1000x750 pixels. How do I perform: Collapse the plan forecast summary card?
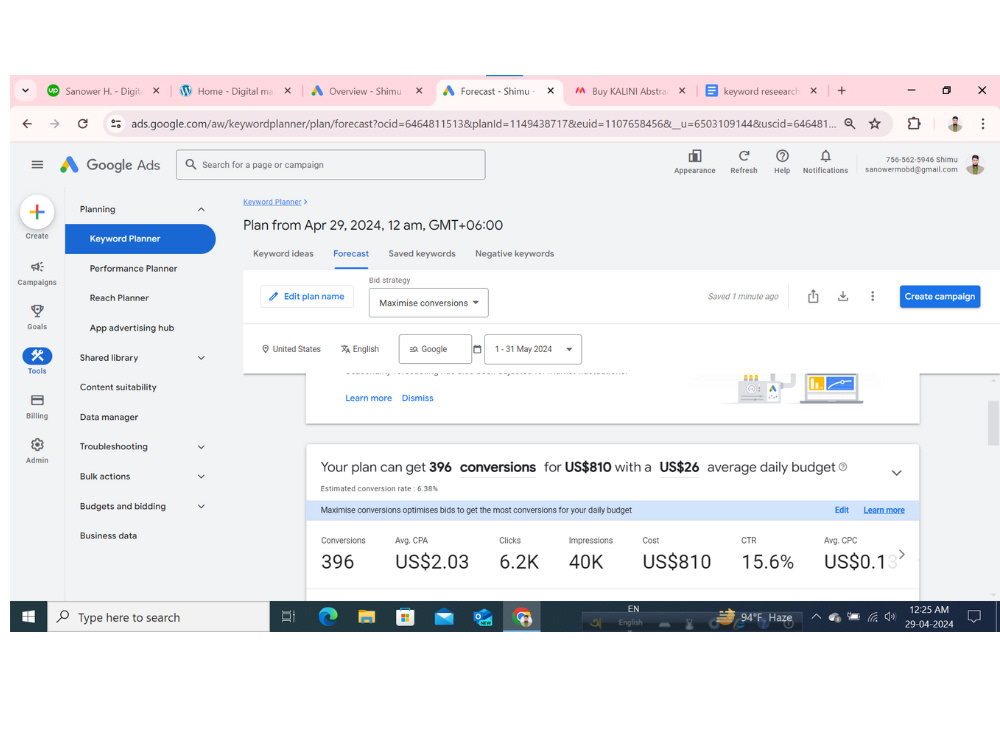click(896, 473)
